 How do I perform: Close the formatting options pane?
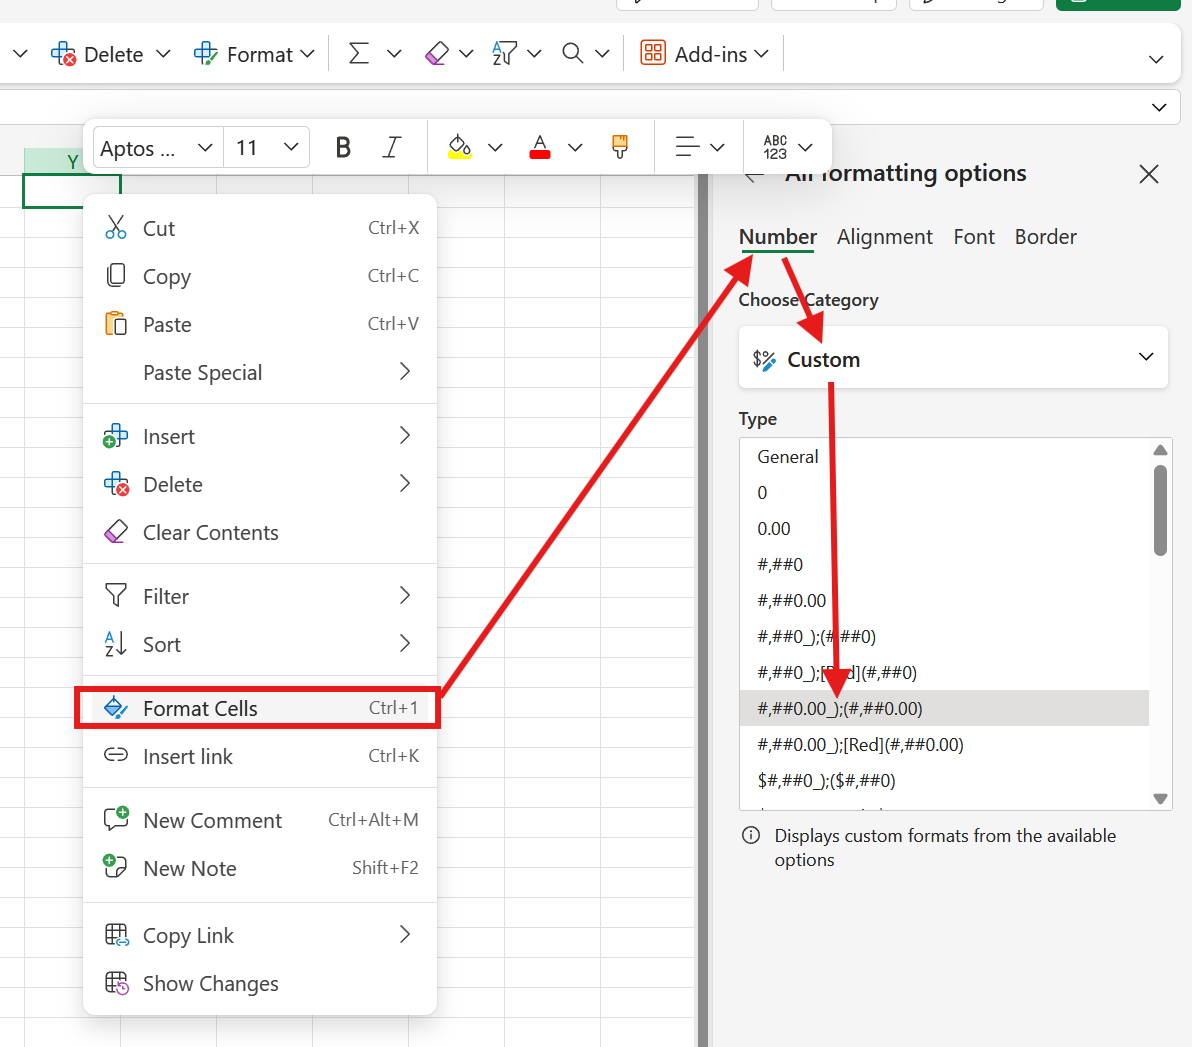pos(1149,174)
